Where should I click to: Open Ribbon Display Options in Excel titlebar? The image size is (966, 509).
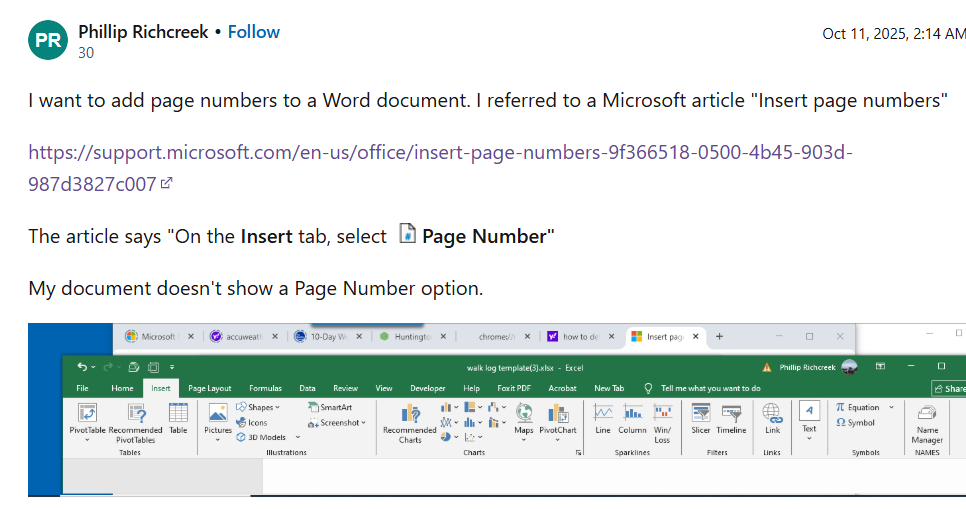[x=880, y=367]
